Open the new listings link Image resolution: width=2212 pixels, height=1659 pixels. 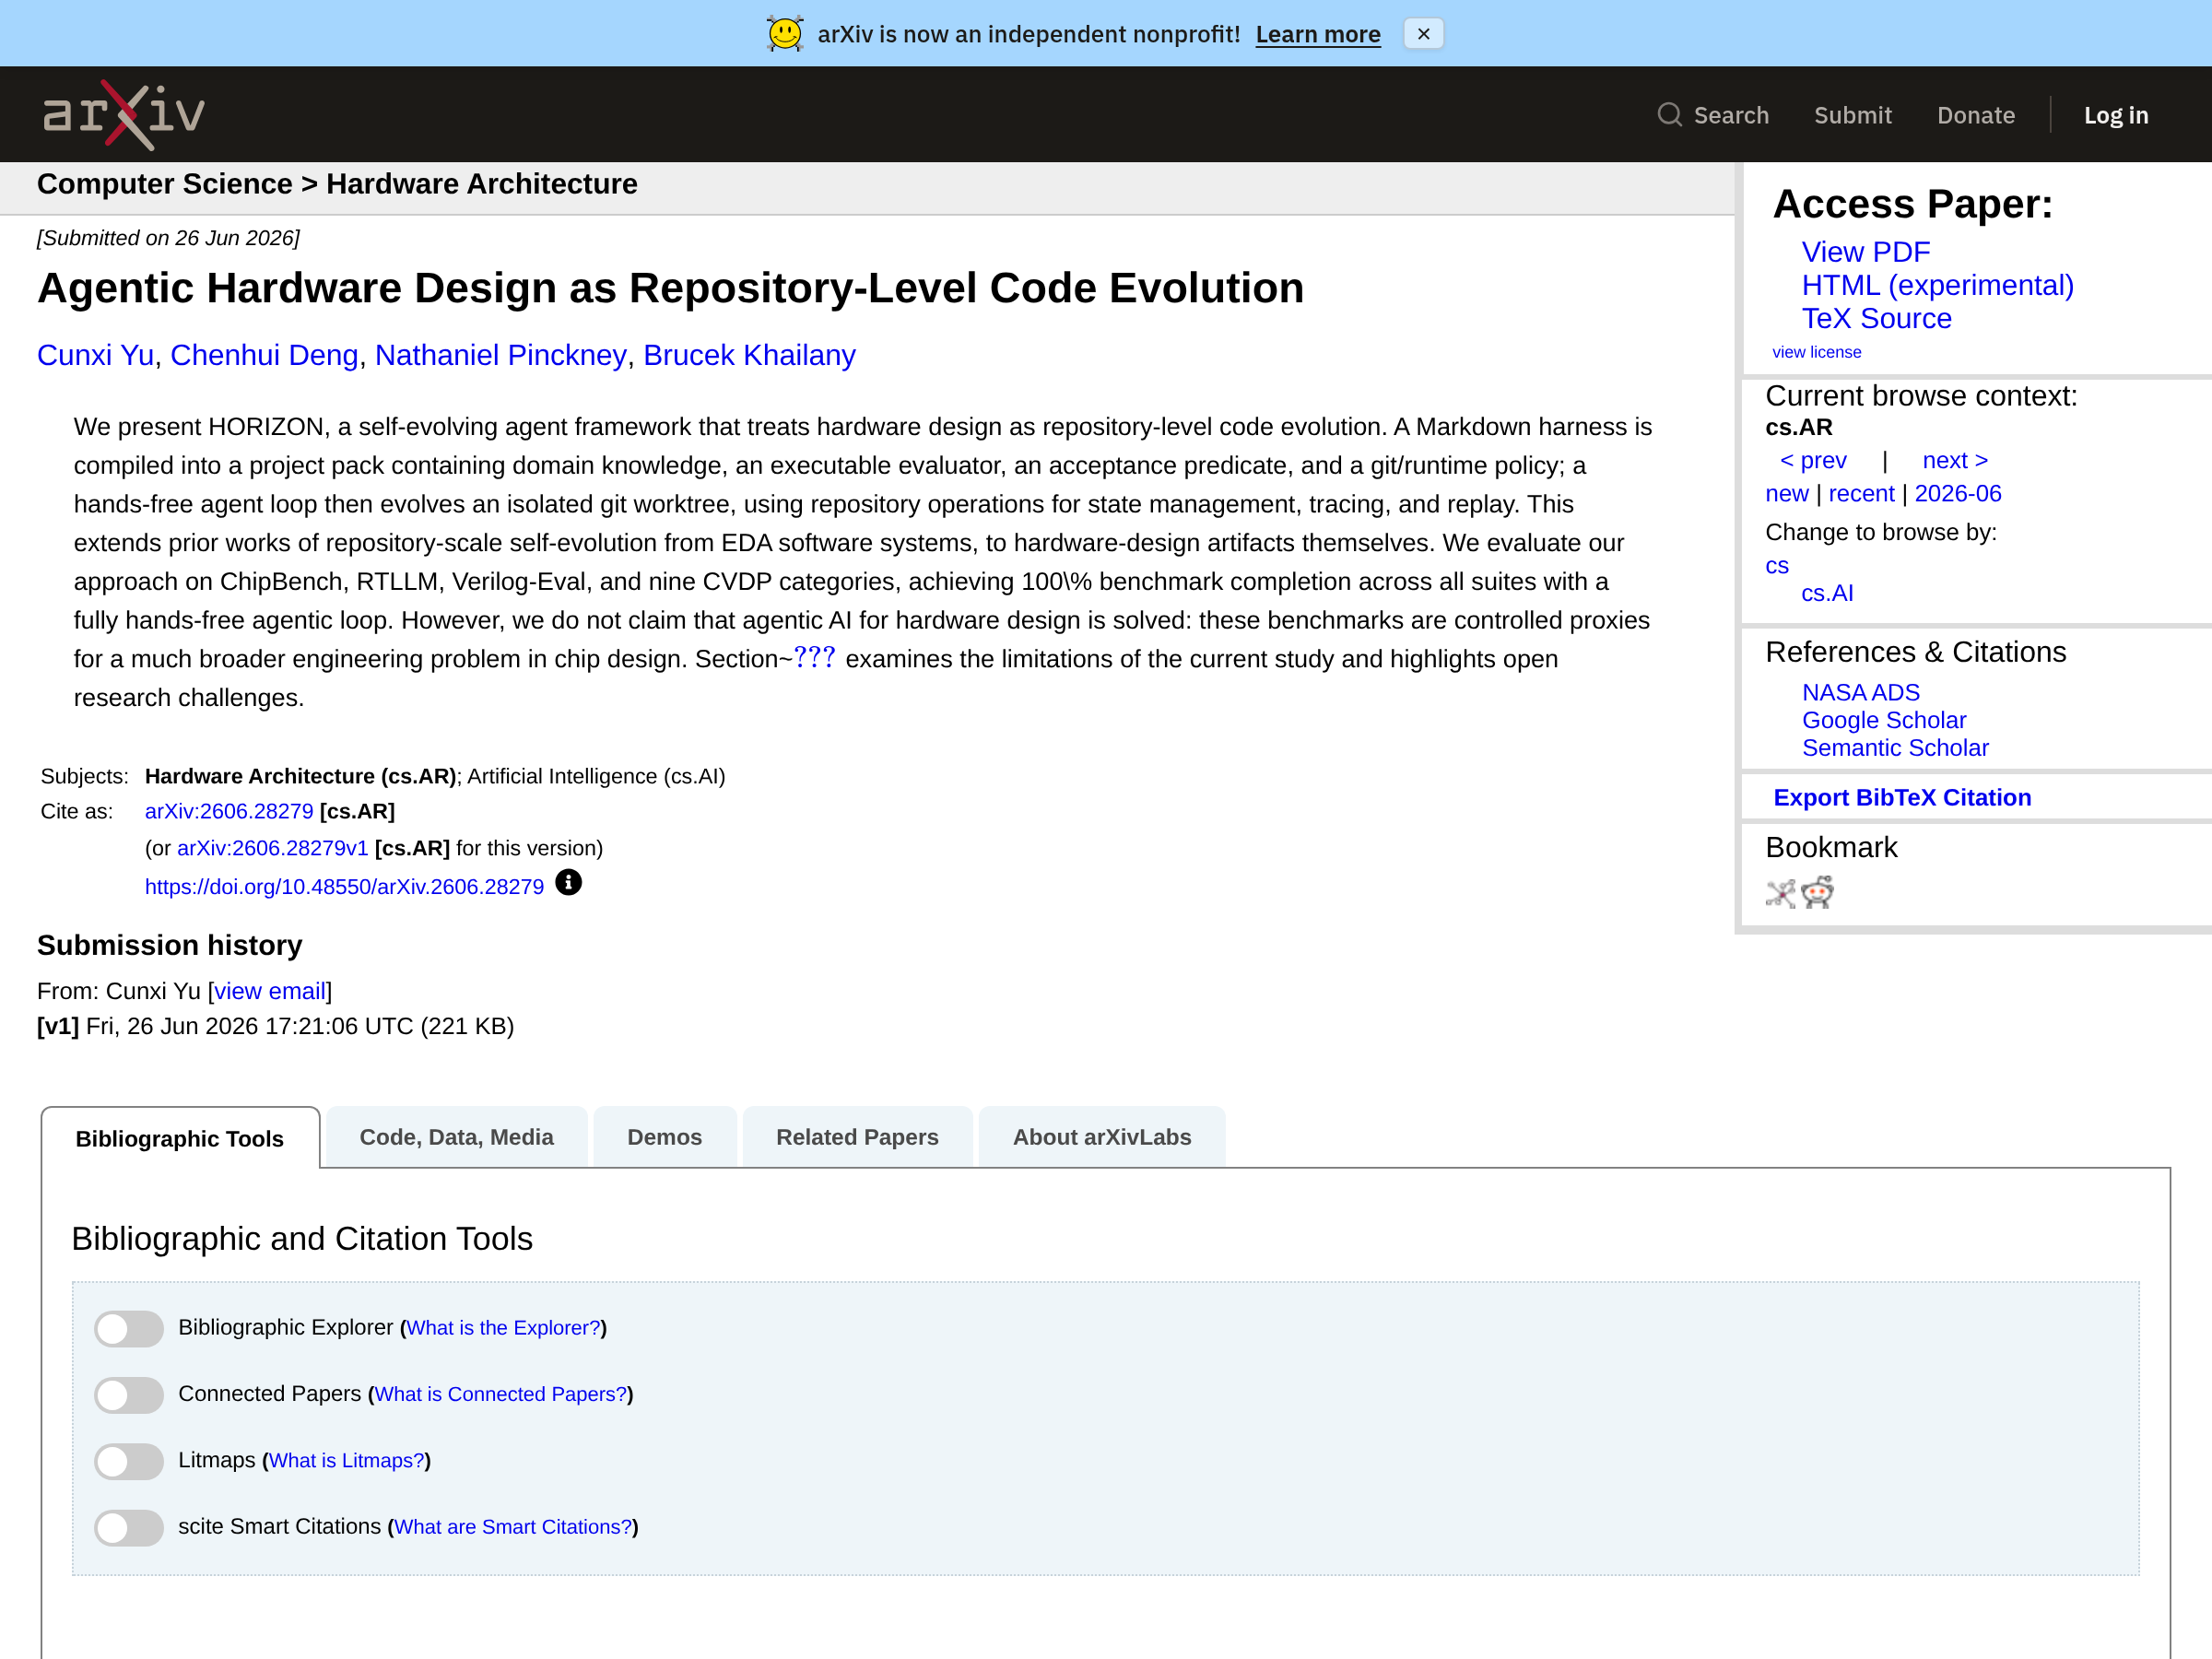pos(1787,494)
